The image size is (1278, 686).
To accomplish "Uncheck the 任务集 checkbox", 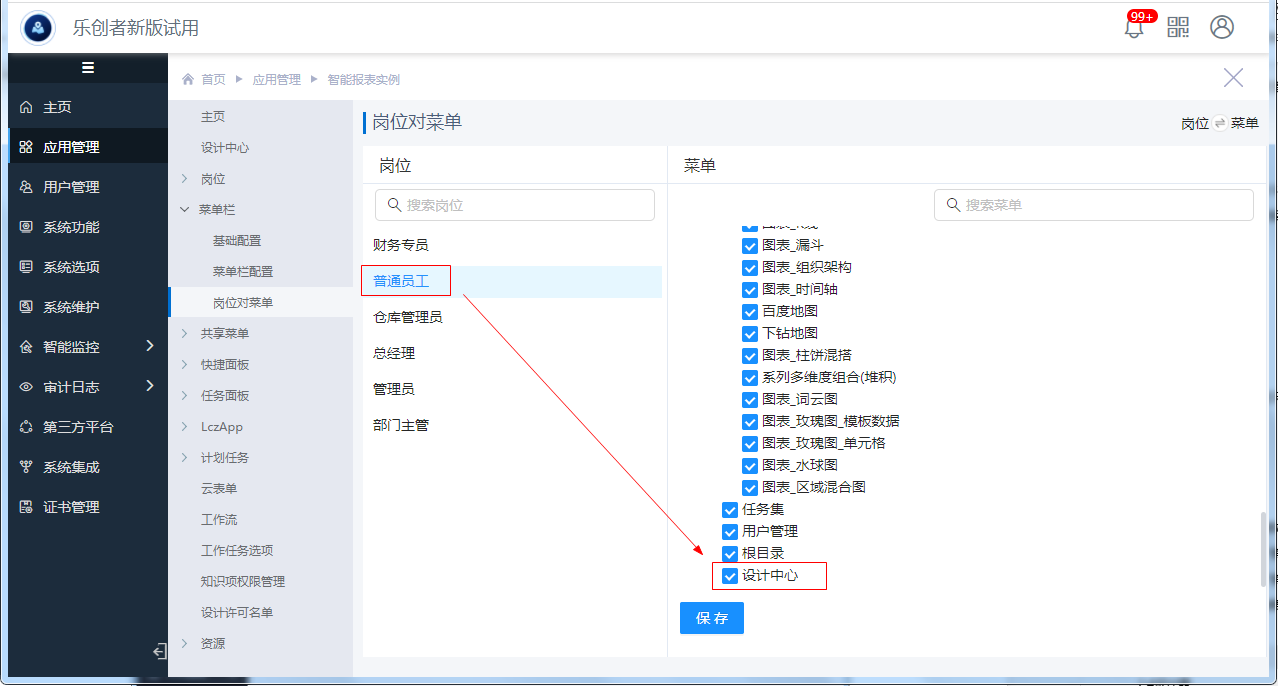I will coord(730,510).
